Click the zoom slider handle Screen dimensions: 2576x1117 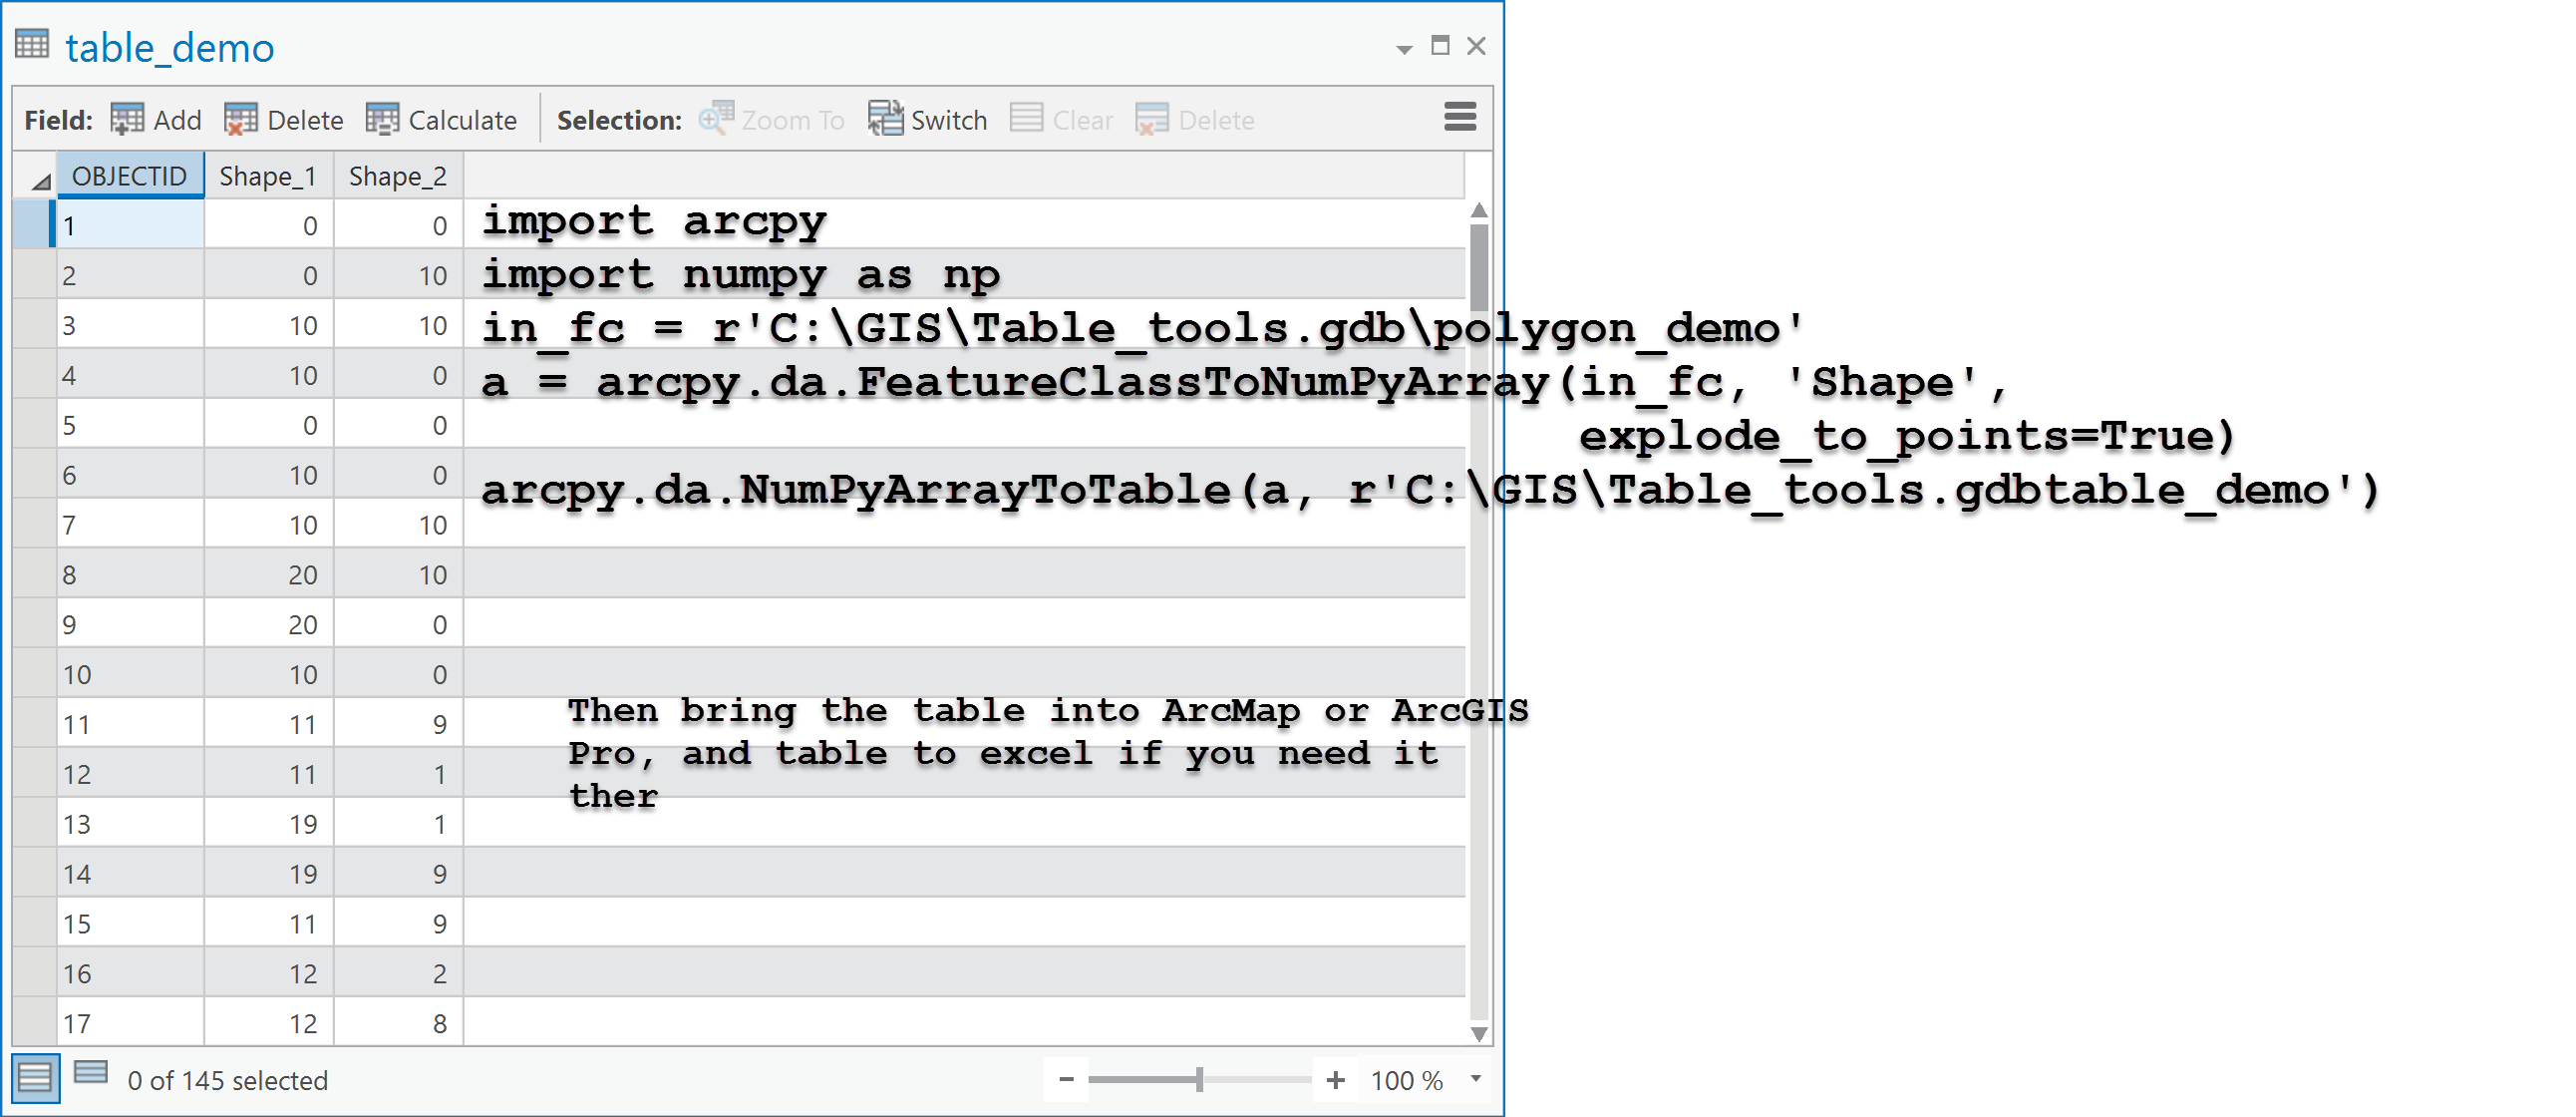(x=1199, y=1079)
